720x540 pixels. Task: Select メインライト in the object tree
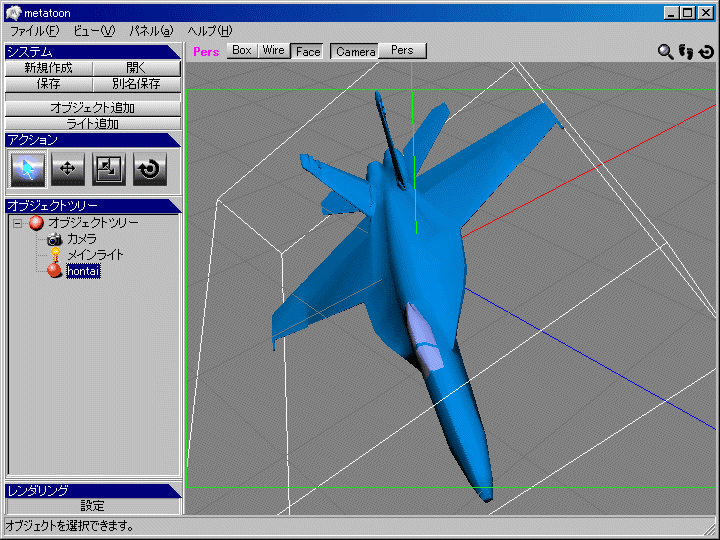[96, 255]
